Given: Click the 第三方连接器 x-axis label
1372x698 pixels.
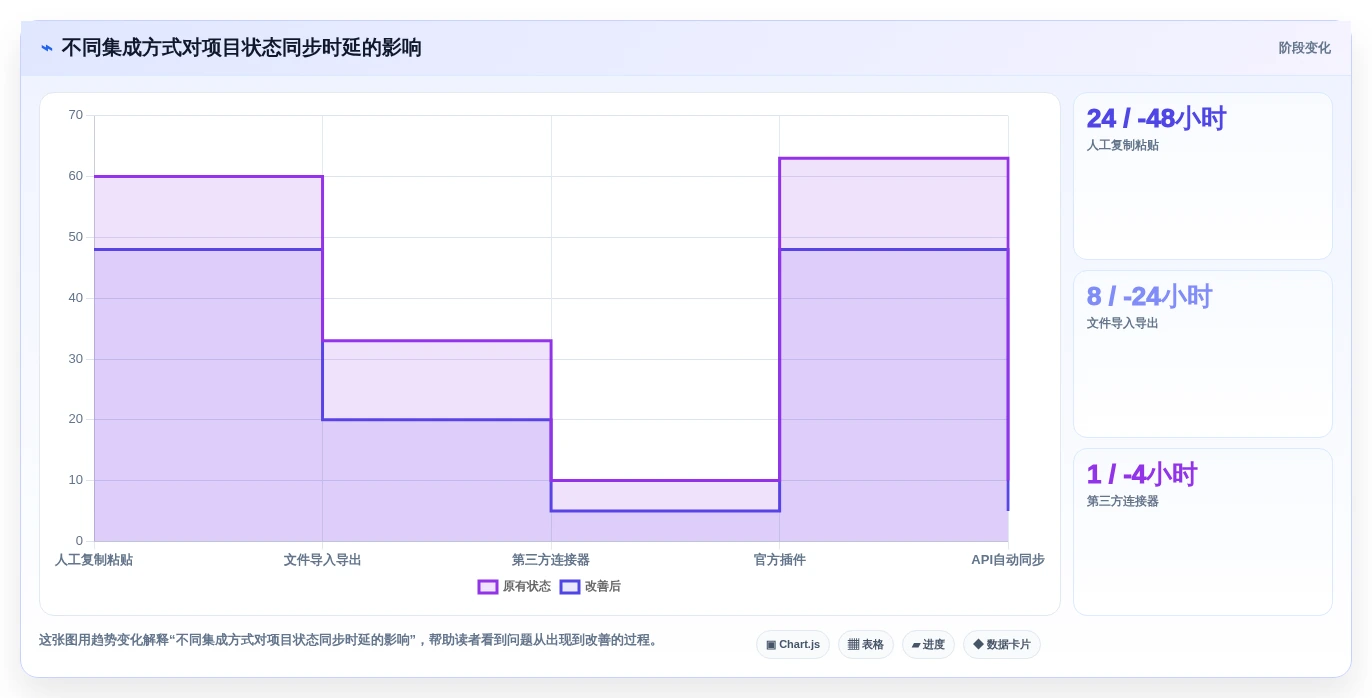Looking at the screenshot, I should [x=551, y=560].
